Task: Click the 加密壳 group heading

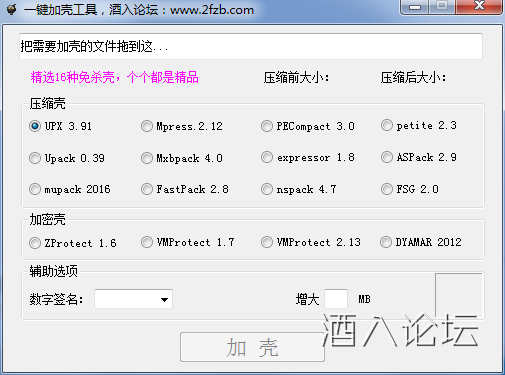Action: tap(47, 219)
